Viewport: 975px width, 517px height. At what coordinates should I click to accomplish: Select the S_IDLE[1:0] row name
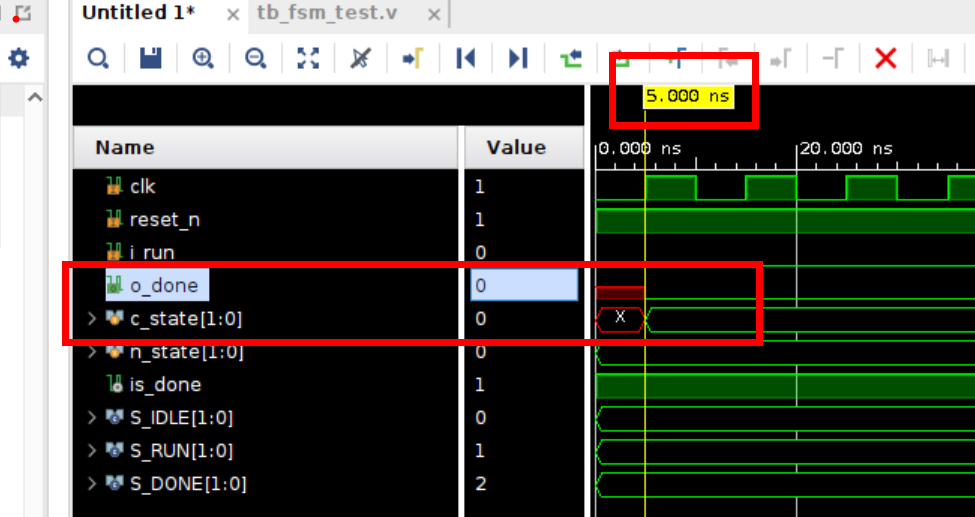coord(182,417)
